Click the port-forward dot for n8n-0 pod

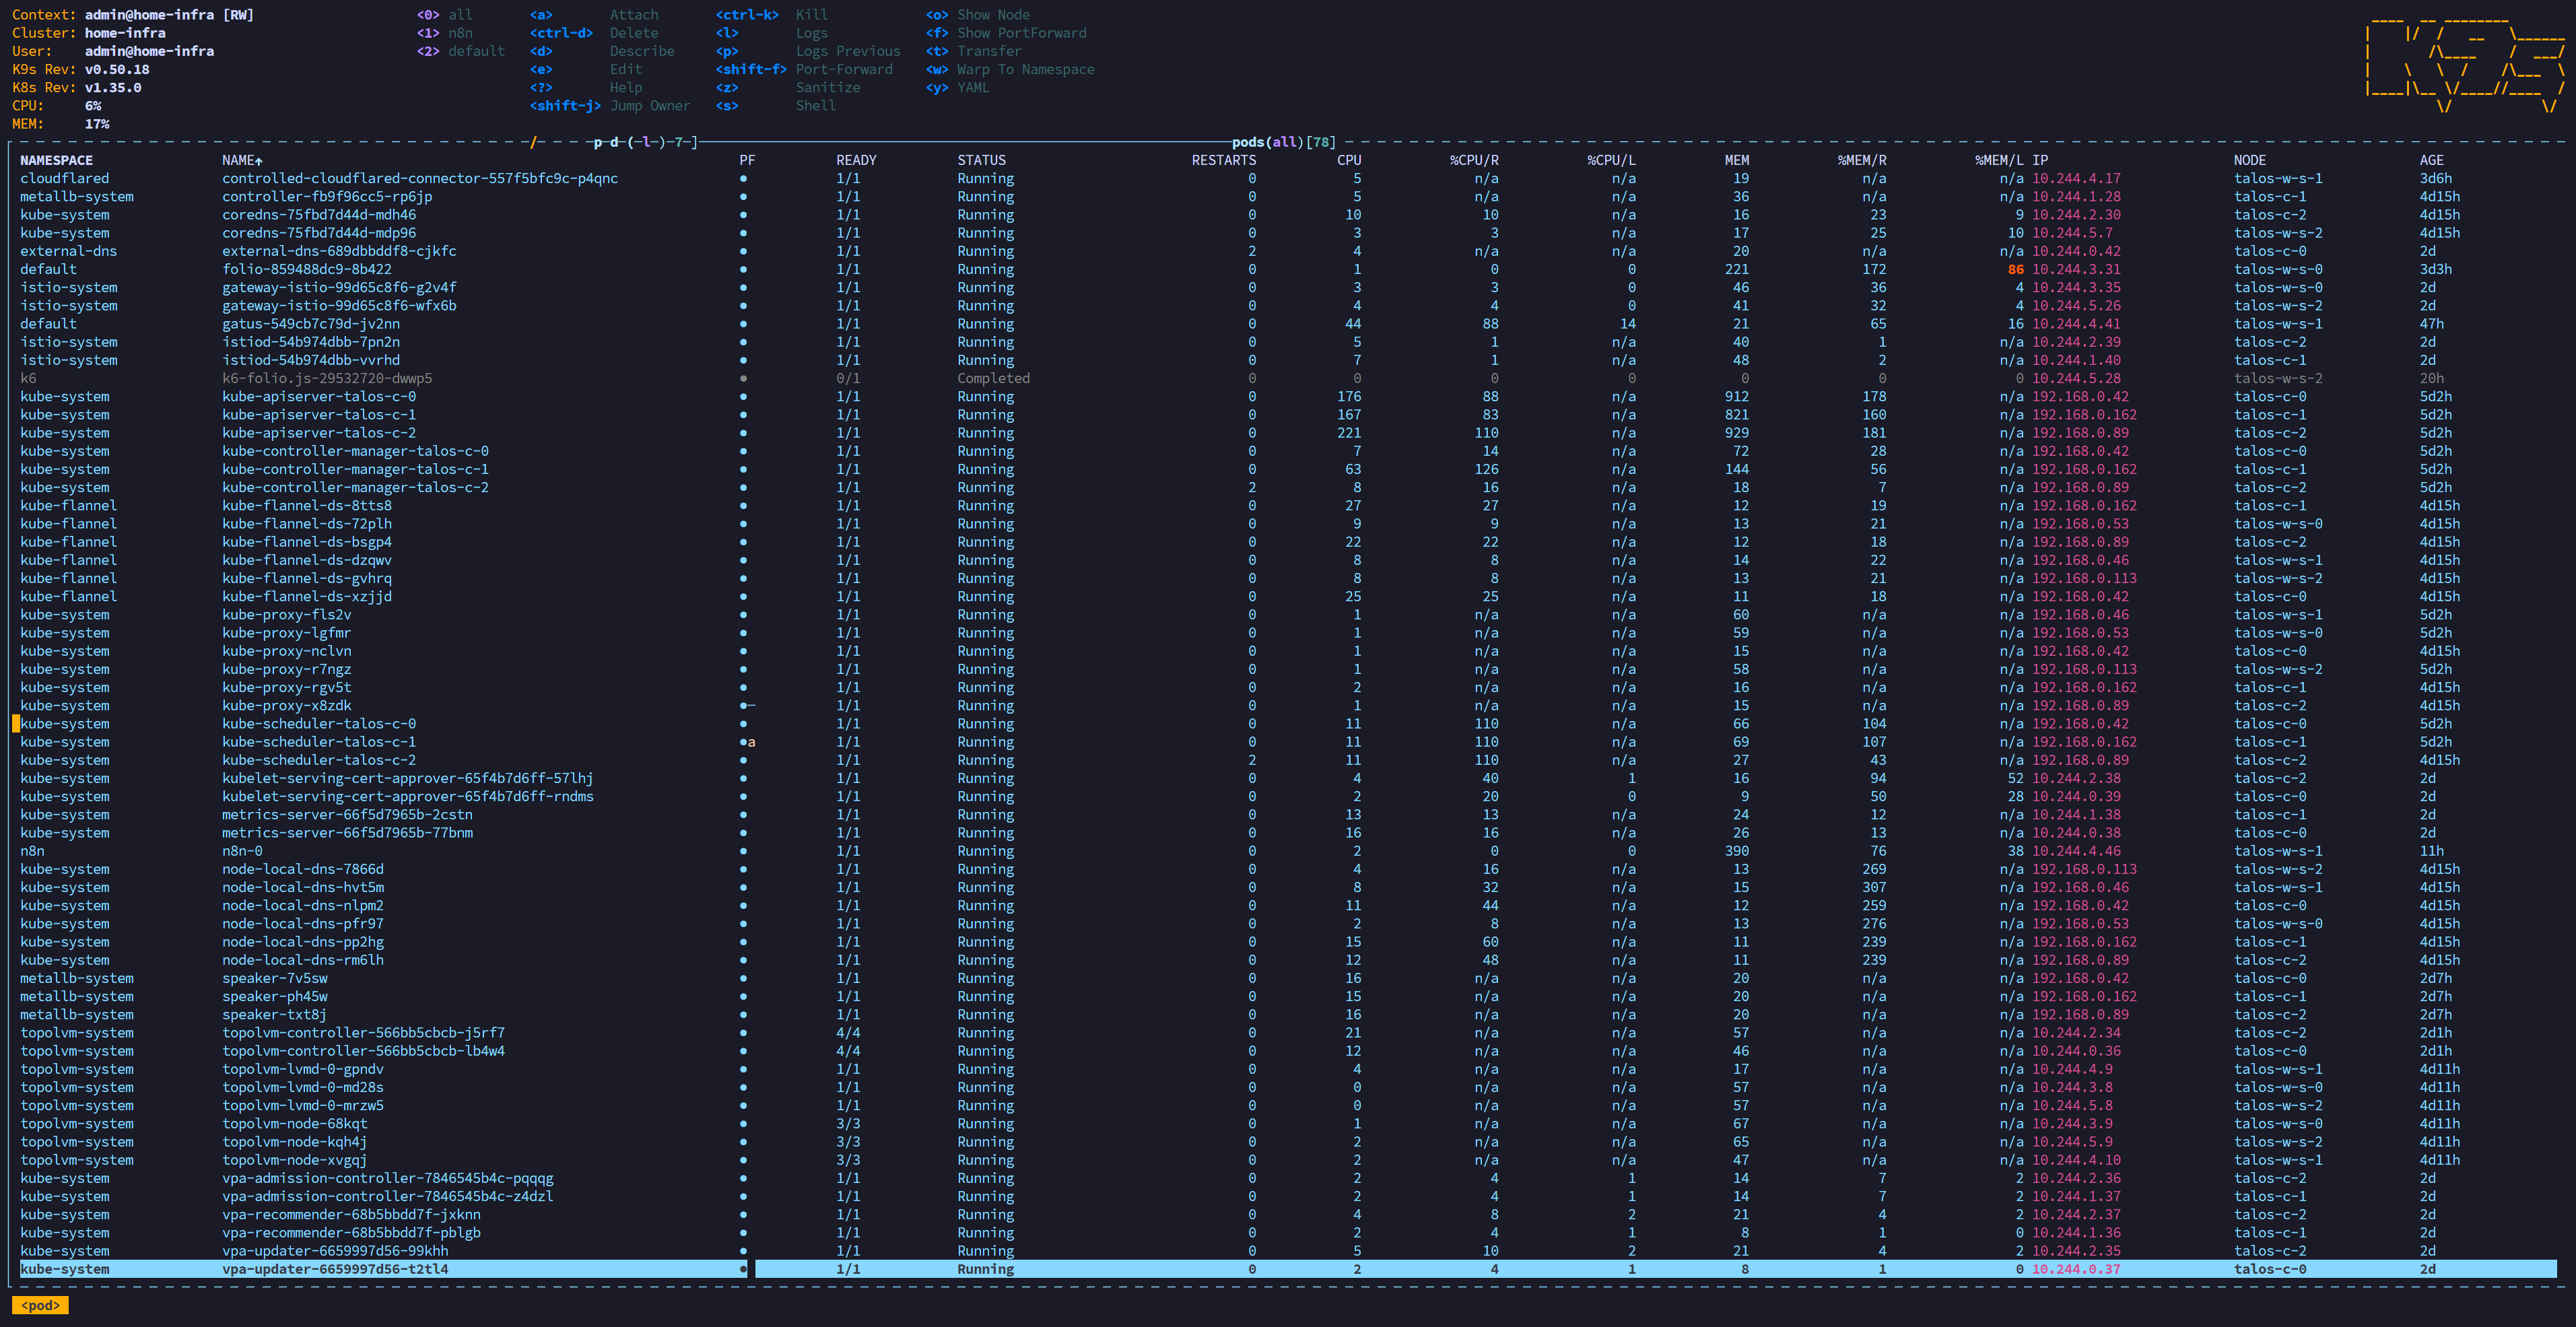(x=743, y=851)
